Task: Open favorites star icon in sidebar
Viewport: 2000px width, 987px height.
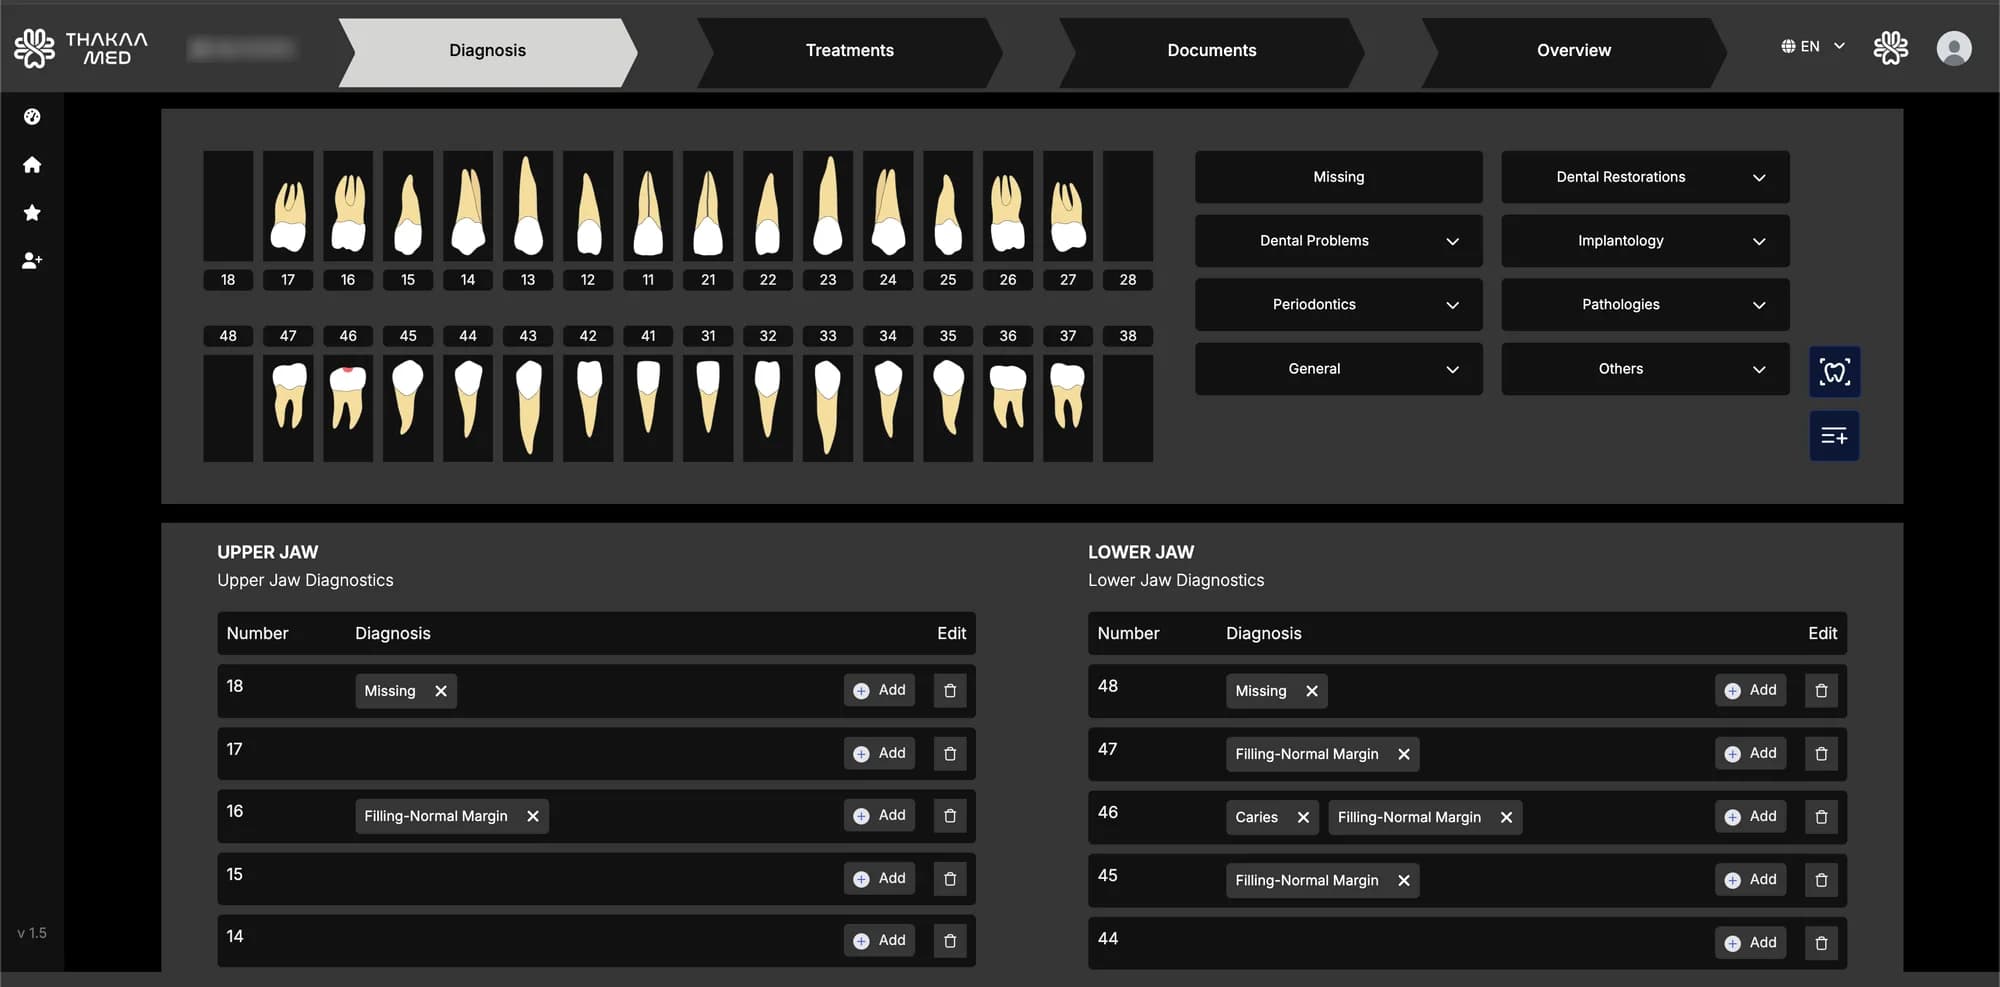Action: [x=32, y=212]
